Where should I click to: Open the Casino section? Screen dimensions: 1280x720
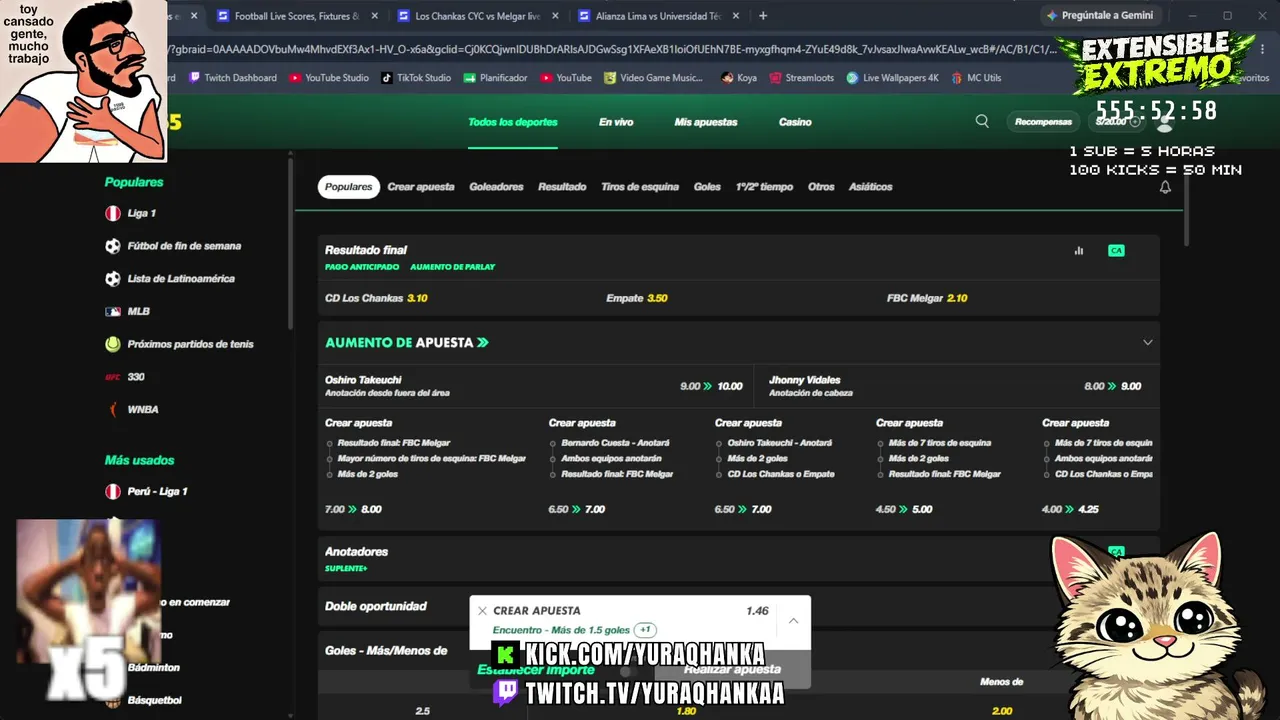(795, 122)
